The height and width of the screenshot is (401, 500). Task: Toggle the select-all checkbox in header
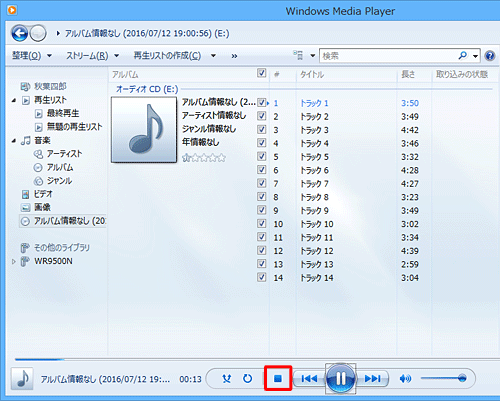click(x=262, y=73)
